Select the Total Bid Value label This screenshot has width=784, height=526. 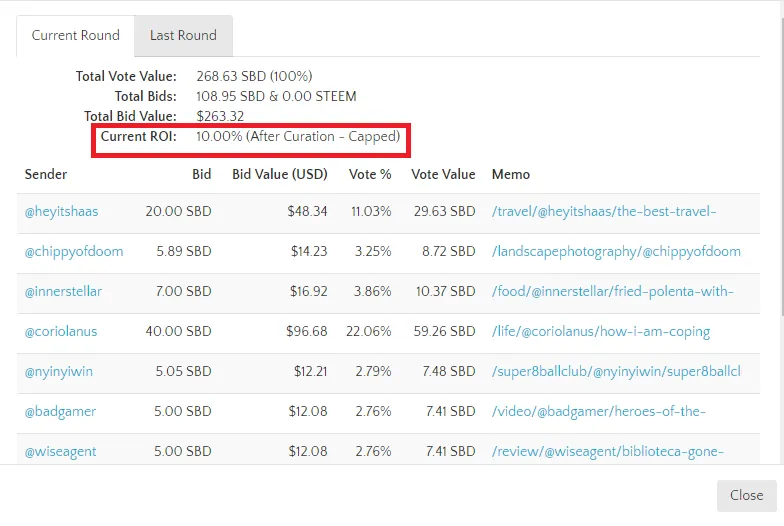[130, 116]
